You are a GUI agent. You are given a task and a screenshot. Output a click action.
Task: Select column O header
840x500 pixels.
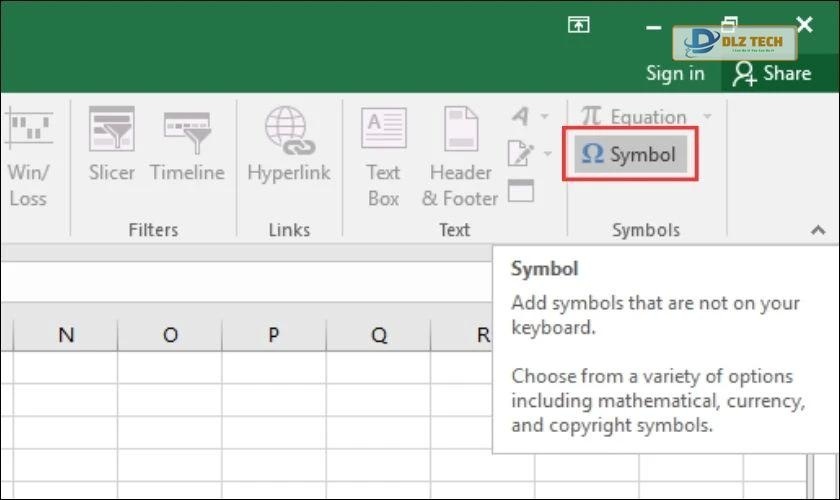[170, 335]
